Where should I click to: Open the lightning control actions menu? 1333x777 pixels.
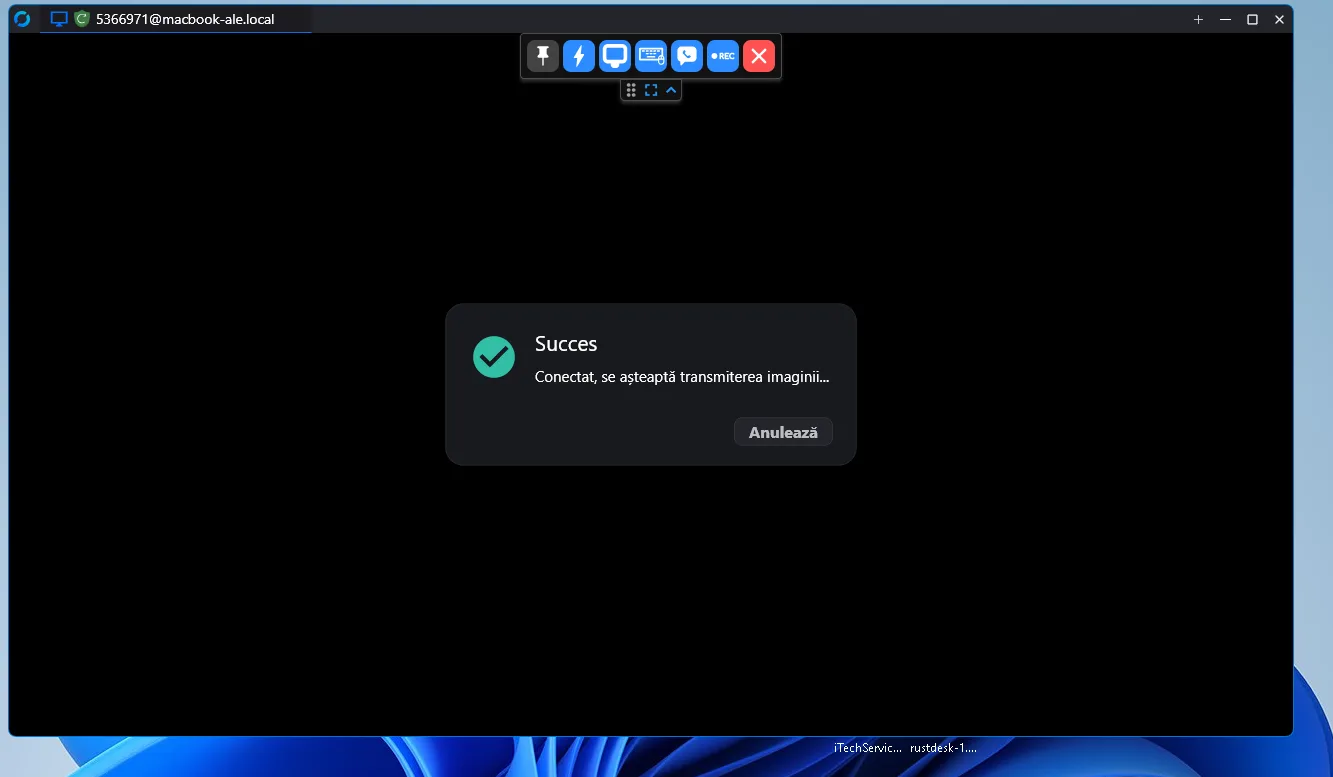tap(579, 56)
